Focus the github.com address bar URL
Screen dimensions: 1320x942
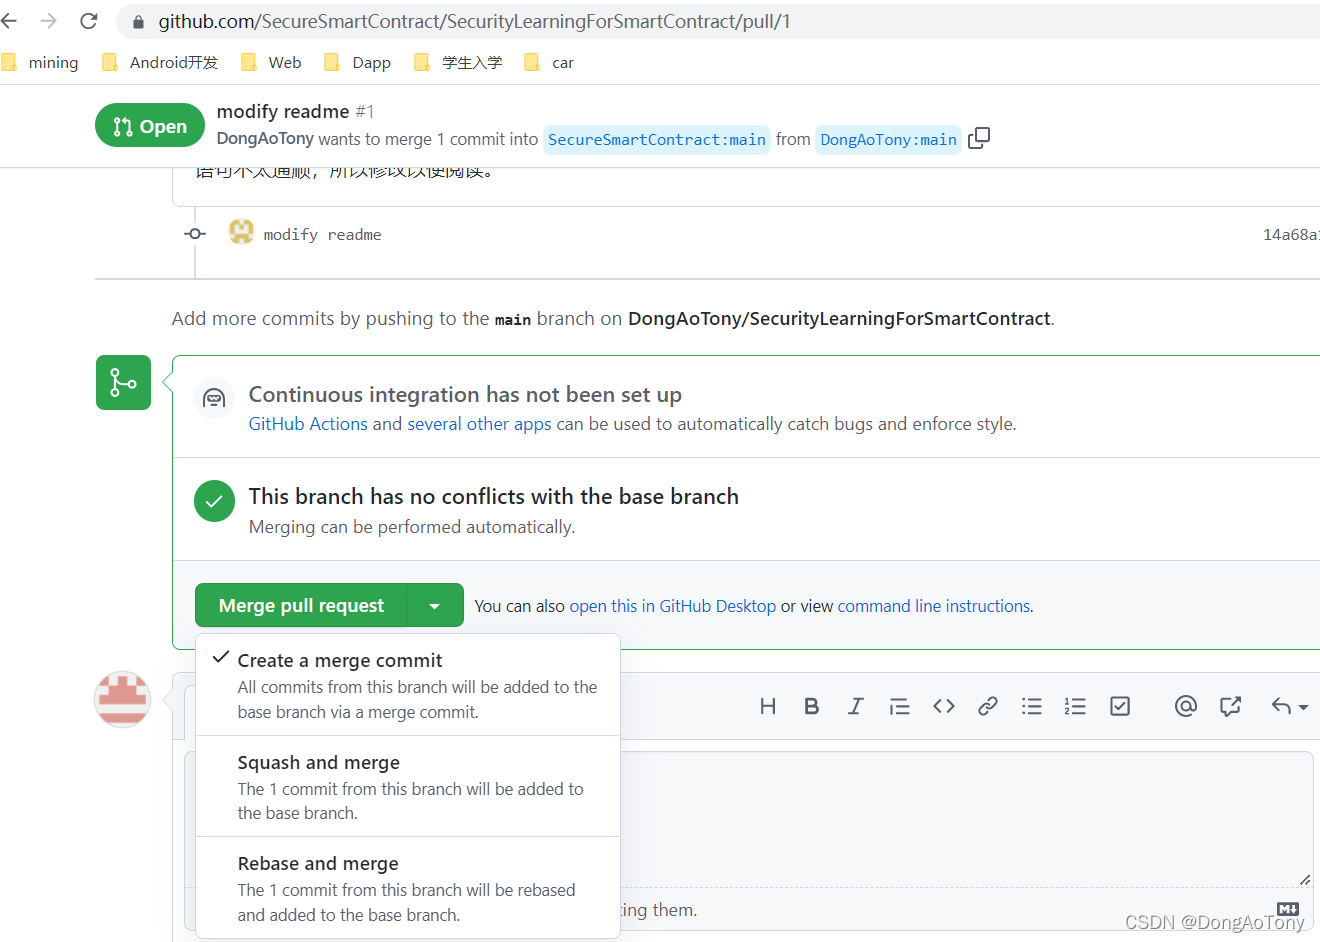pyautogui.click(x=474, y=21)
